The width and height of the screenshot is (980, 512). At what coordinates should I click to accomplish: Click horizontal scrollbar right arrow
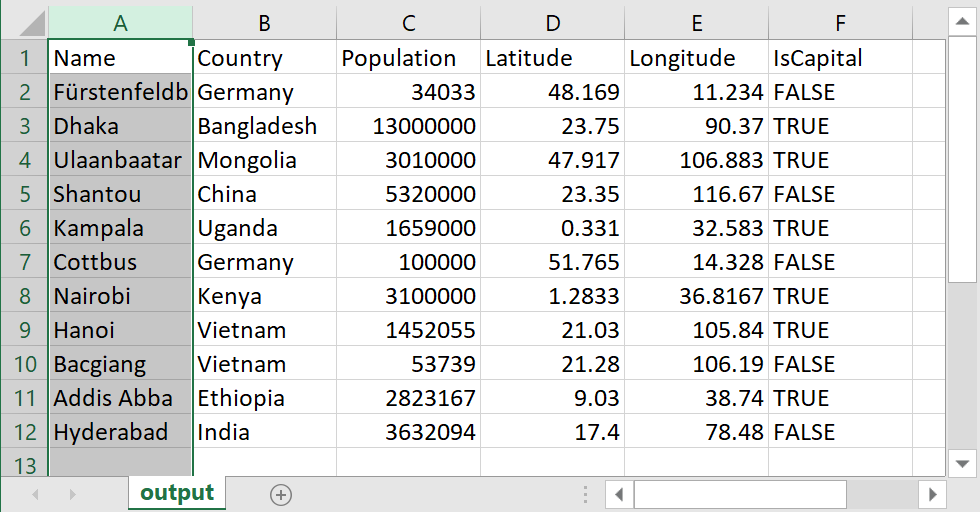932,494
